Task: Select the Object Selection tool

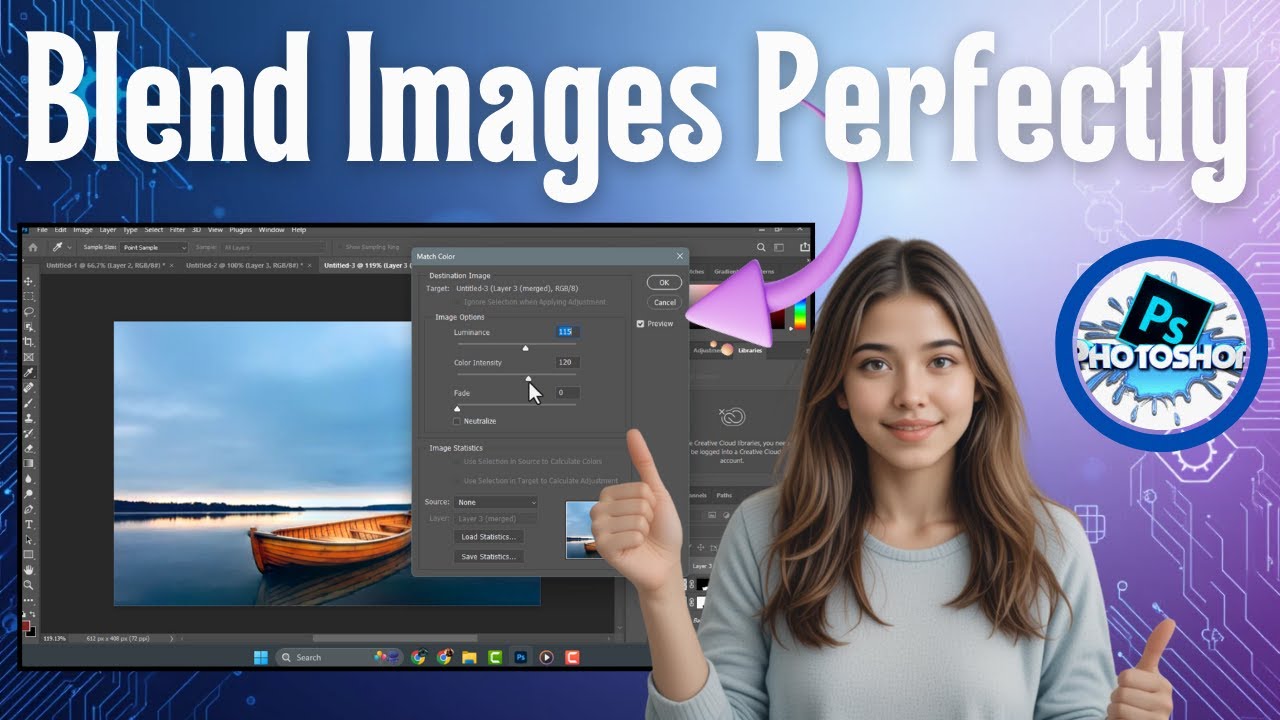Action: [29, 327]
